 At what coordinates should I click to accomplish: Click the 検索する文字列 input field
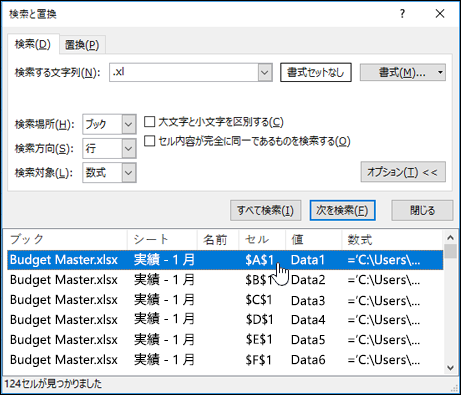coord(184,72)
